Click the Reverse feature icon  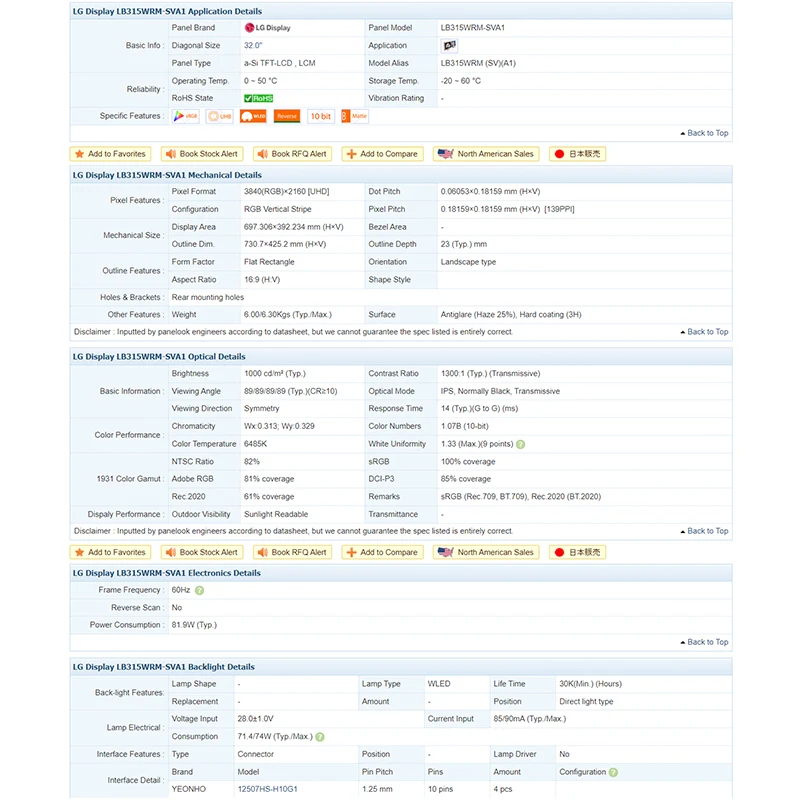click(287, 116)
